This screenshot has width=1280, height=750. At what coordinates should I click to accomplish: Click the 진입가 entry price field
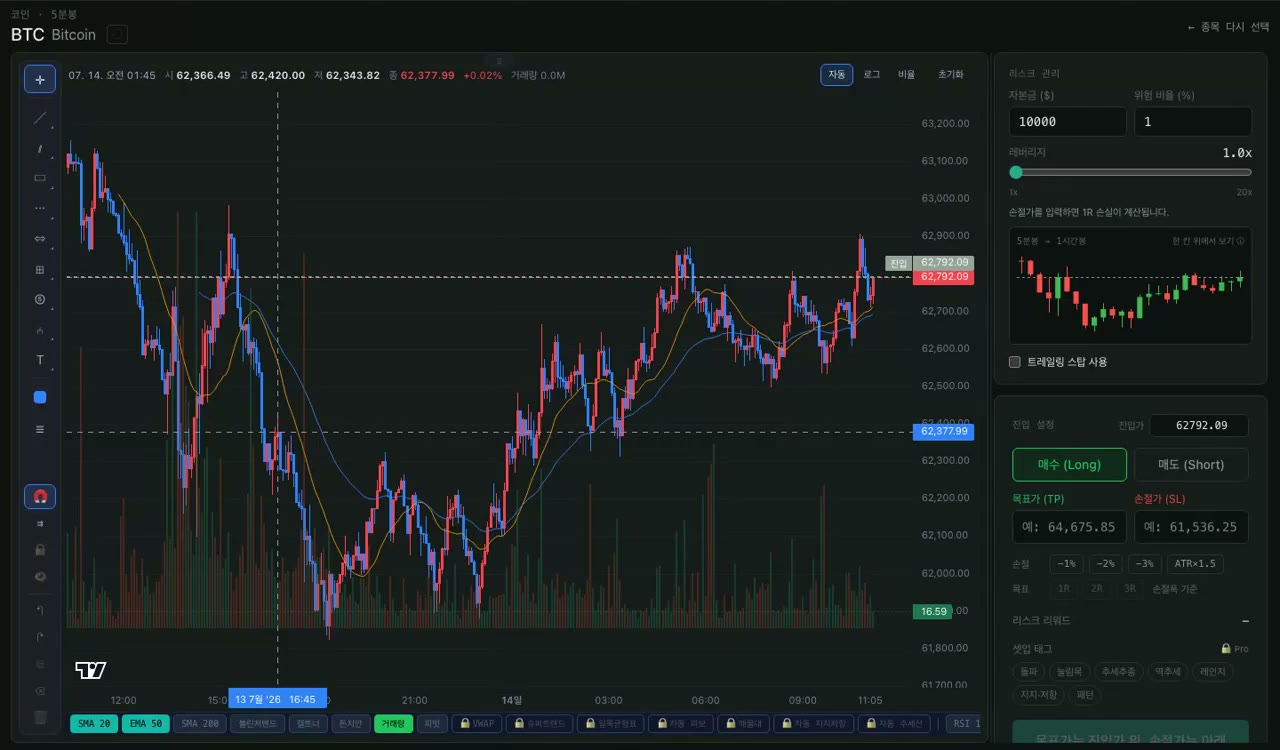(x=1199, y=425)
